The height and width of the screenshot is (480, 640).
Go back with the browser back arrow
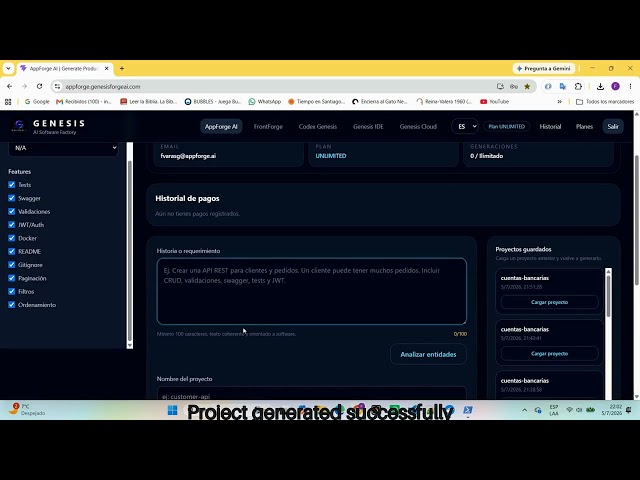coord(9,87)
